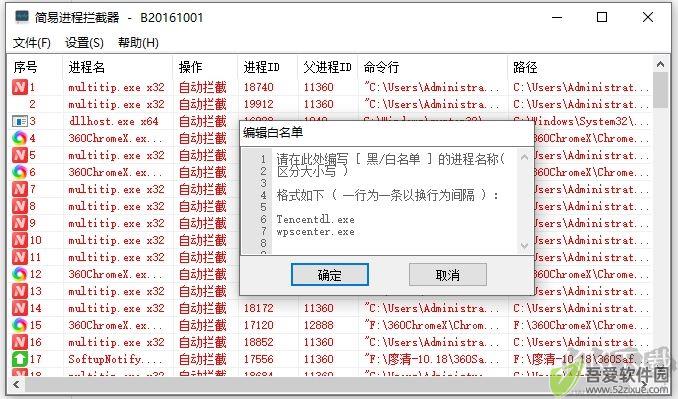Image resolution: width=678 pixels, height=399 pixels.
Task: Open the 帮助(H) menu
Action: click(138, 43)
